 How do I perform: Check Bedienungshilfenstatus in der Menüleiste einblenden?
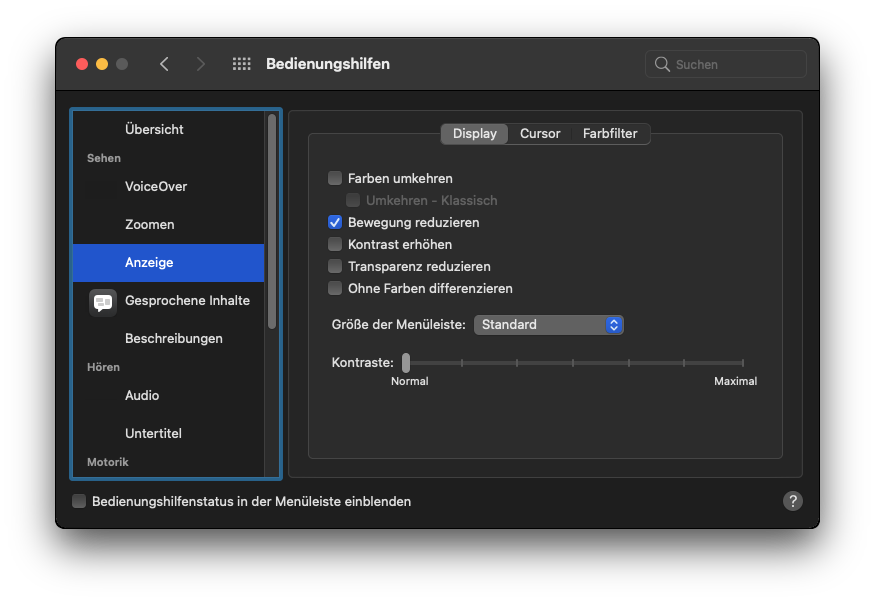pyautogui.click(x=79, y=501)
